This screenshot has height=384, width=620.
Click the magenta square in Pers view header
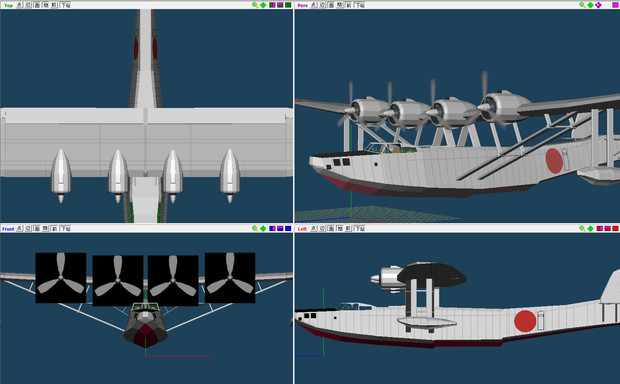(x=615, y=5)
